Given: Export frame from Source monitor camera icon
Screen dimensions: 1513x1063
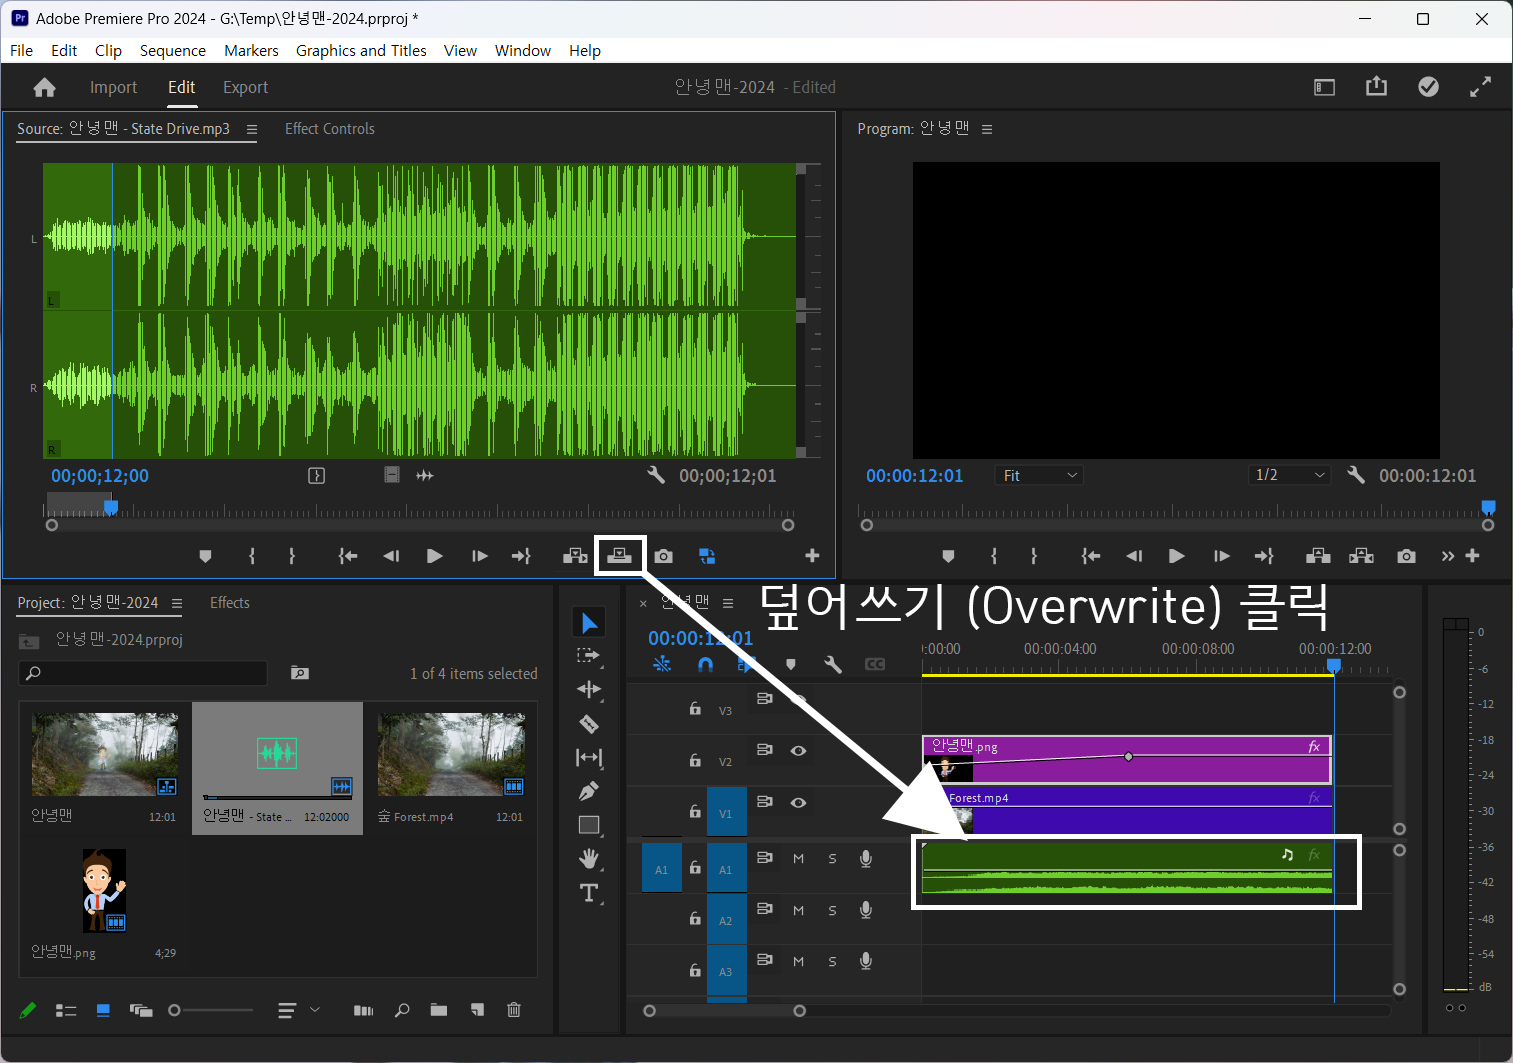Looking at the screenshot, I should pyautogui.click(x=664, y=556).
